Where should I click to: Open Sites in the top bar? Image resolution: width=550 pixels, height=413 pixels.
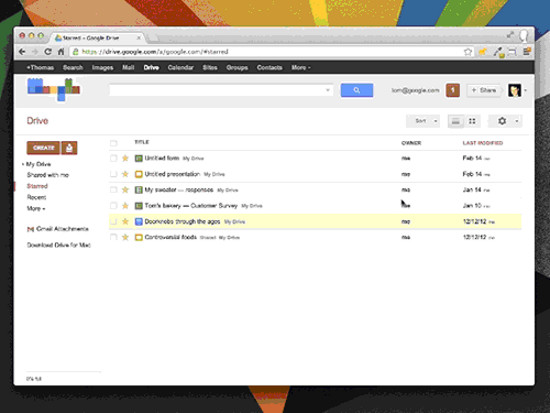pyautogui.click(x=210, y=67)
